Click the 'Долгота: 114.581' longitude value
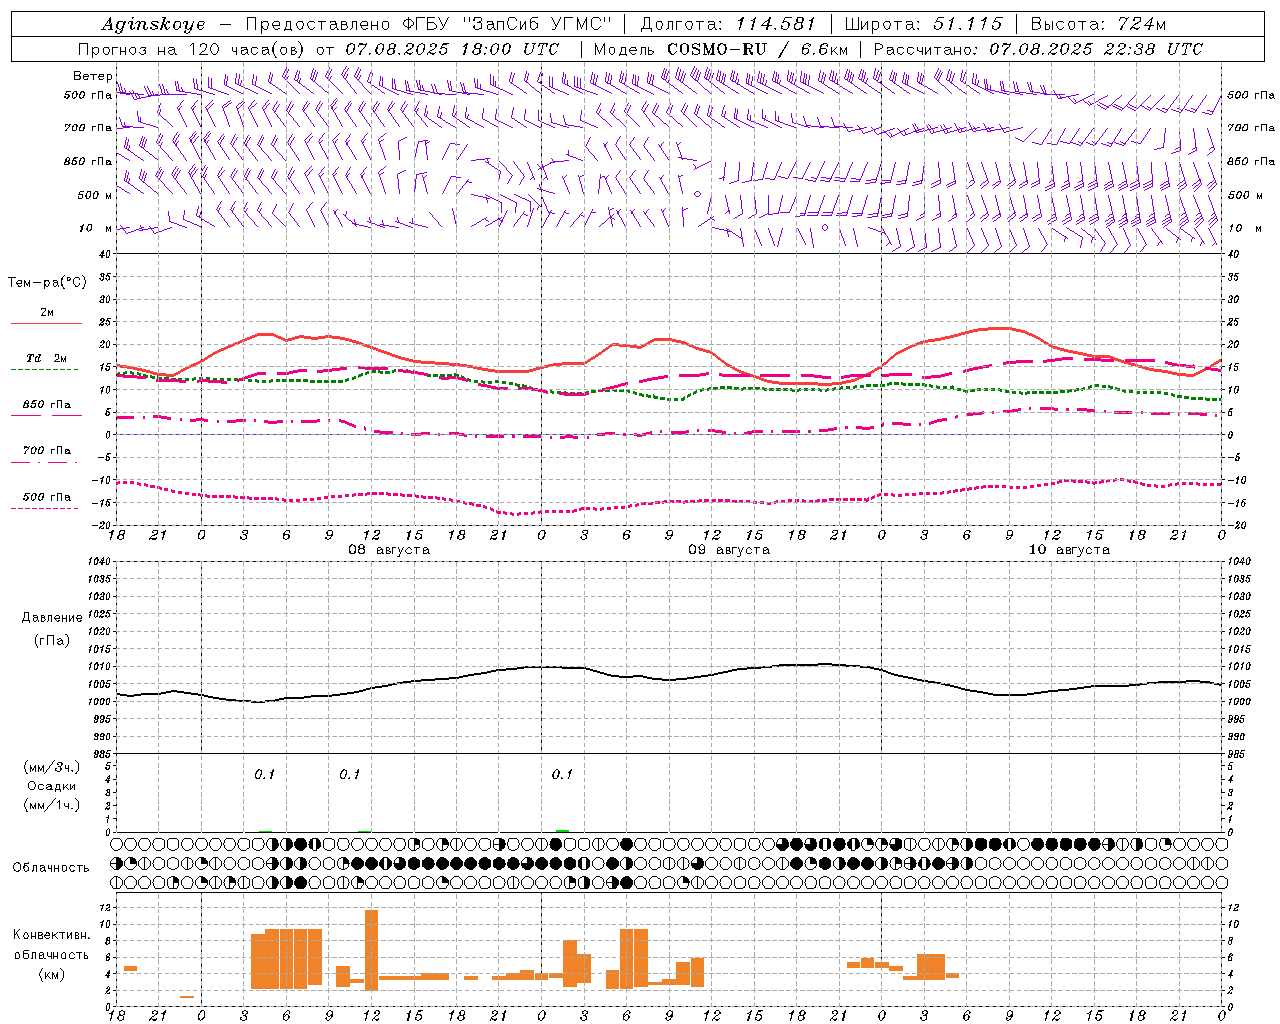This screenshot has width=1280, height=1024. [727, 24]
